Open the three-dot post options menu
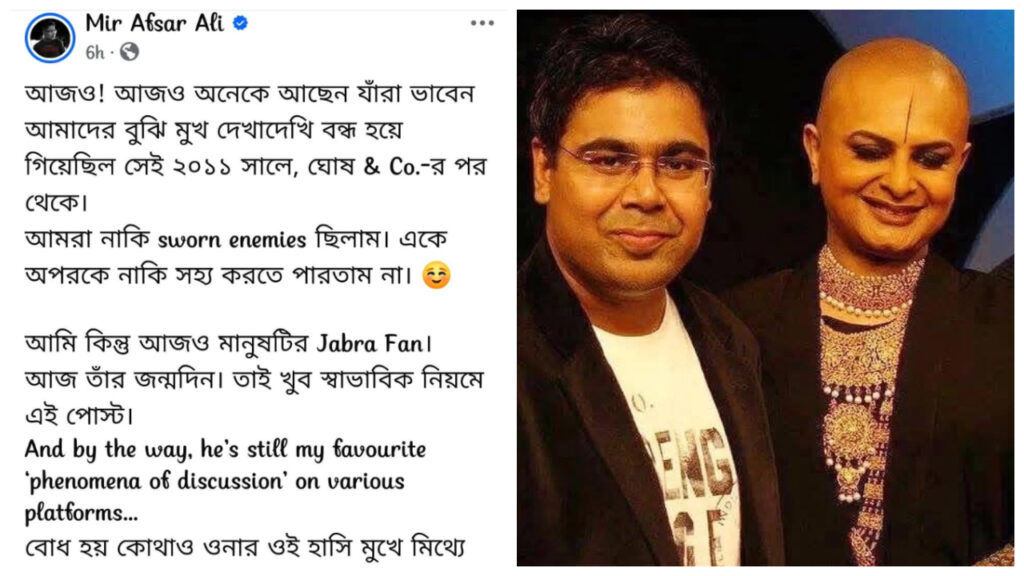This screenshot has height=576, width=1024. [482, 24]
